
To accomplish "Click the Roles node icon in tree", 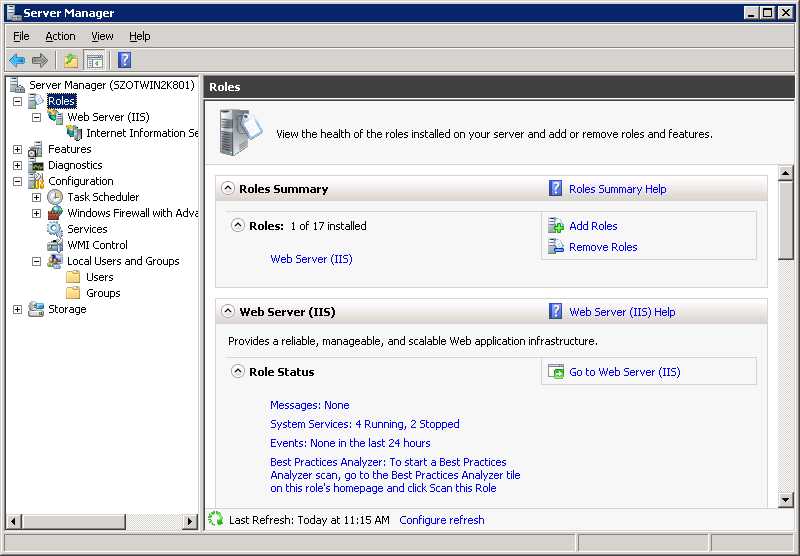I will point(36,101).
